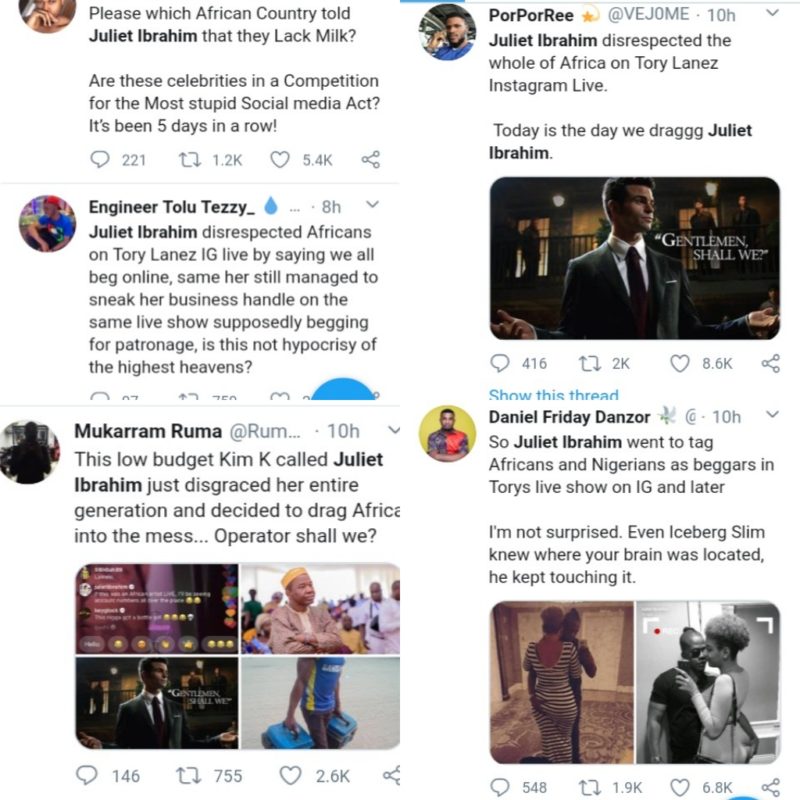Image resolution: width=800 pixels, height=800 pixels.
Task: Like the Lack Milk tweet
Action: 280,159
